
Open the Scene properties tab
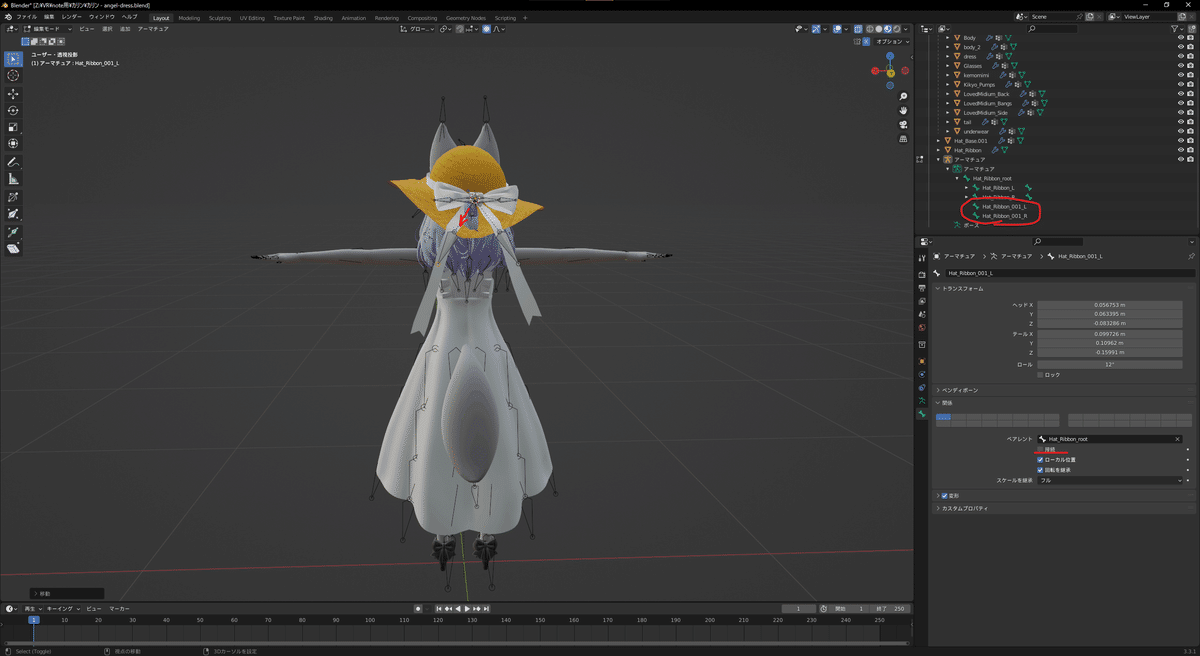click(922, 314)
